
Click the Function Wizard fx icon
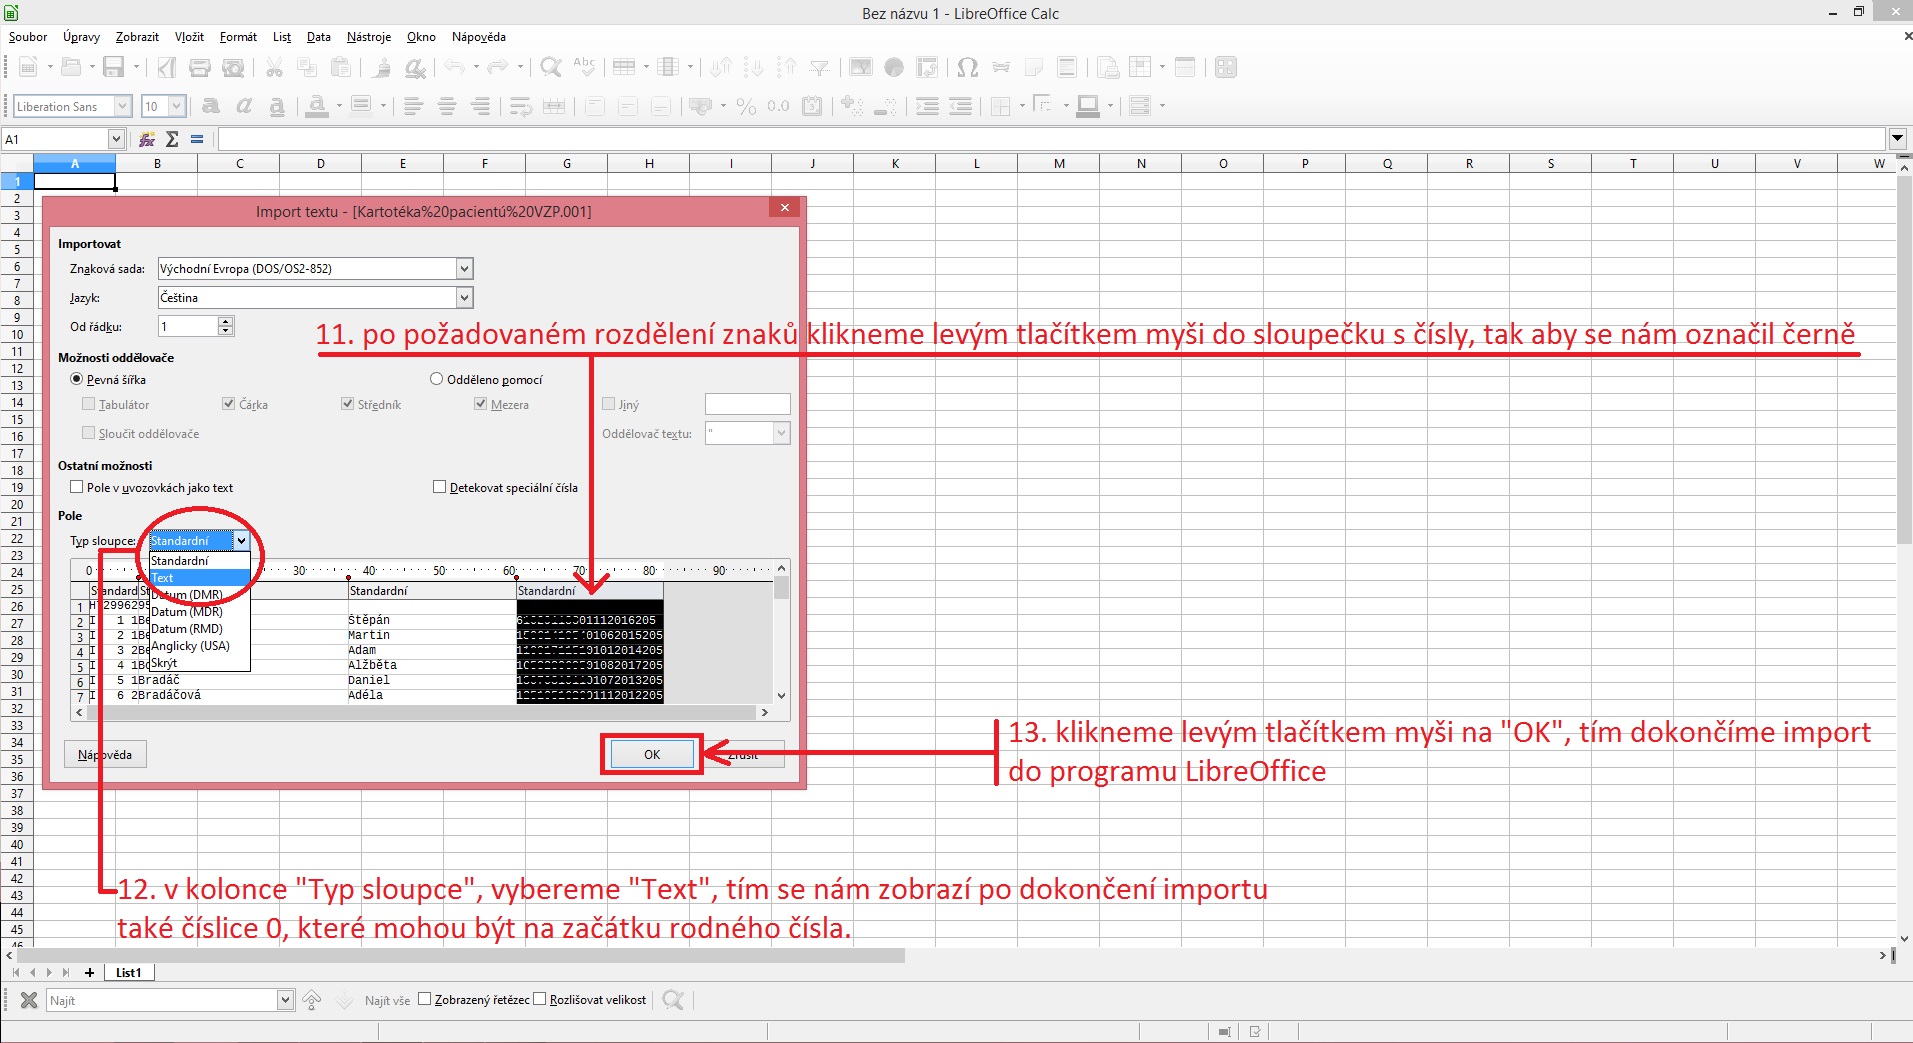(147, 139)
